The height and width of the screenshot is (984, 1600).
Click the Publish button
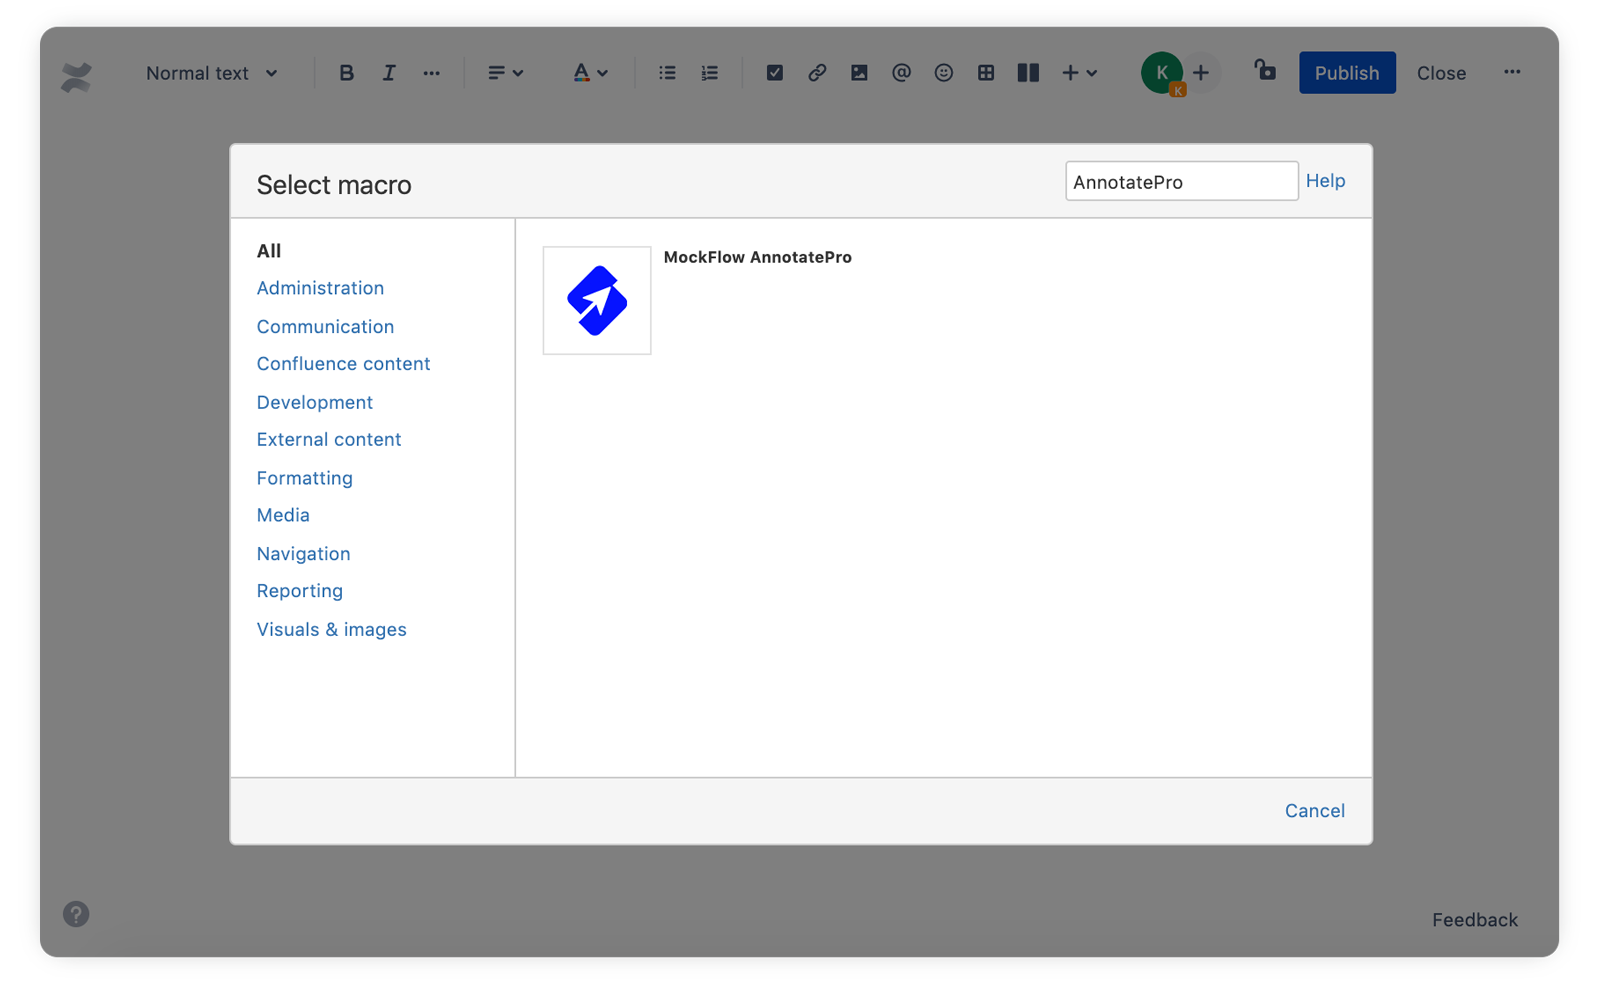tap(1347, 73)
